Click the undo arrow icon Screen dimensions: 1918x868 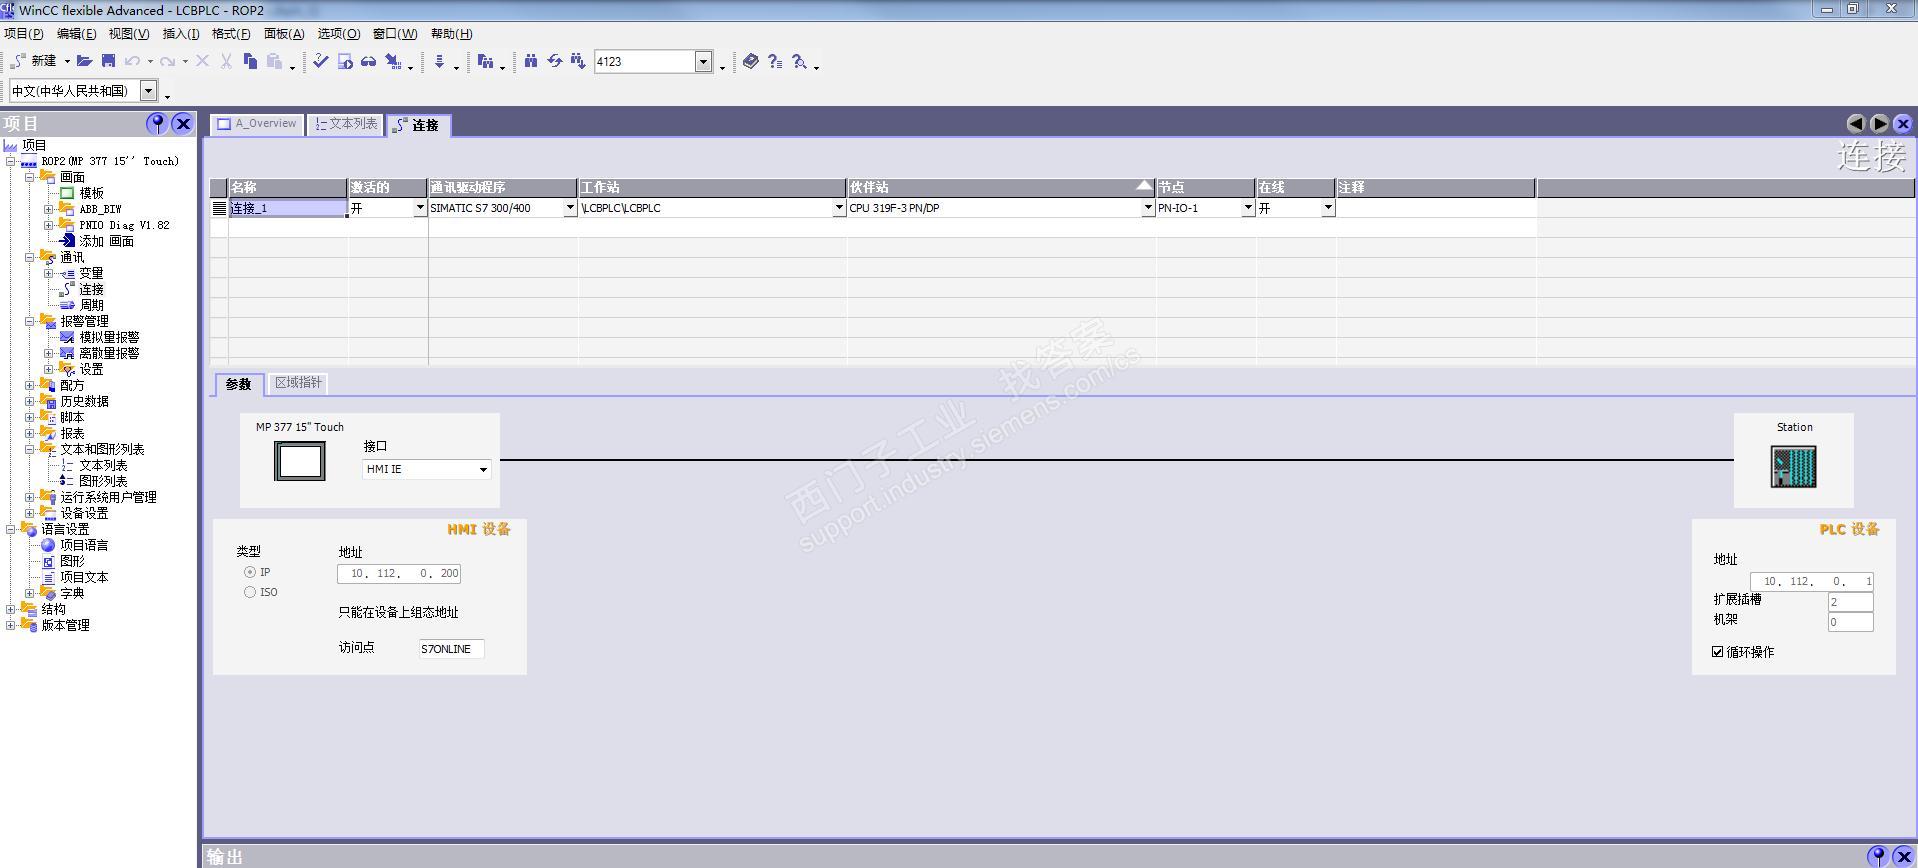[132, 61]
